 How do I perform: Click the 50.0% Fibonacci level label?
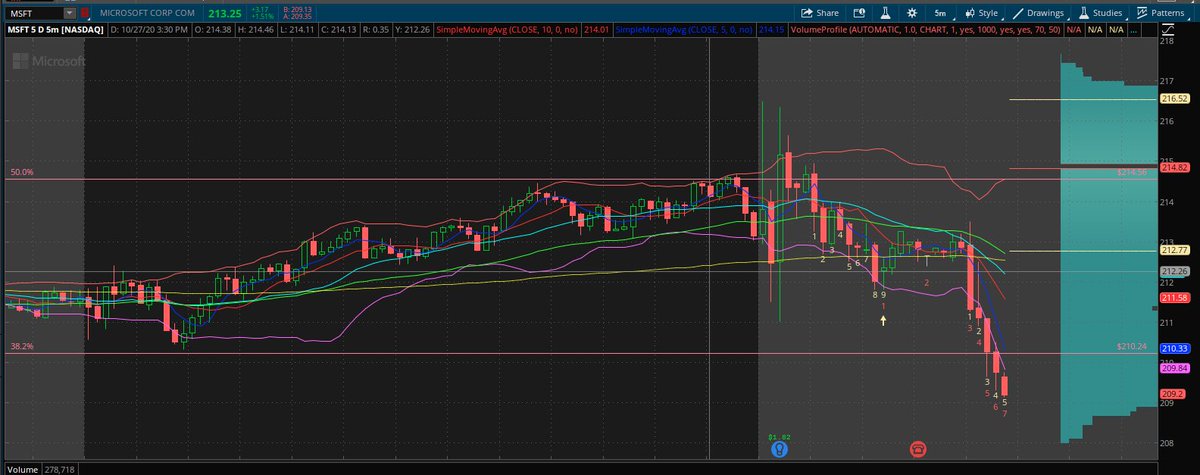[x=22, y=173]
